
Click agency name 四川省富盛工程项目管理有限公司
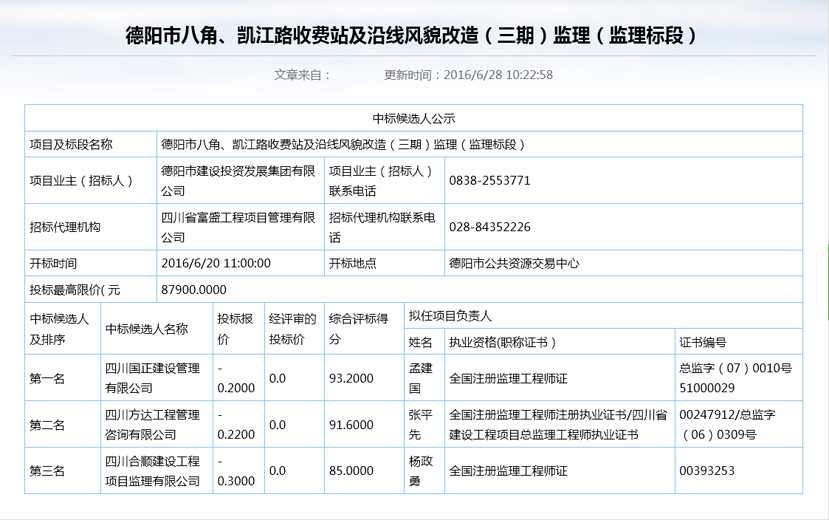point(238,227)
